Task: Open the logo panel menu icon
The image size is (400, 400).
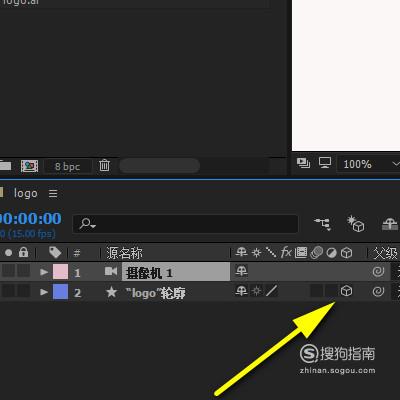Action: [53, 193]
